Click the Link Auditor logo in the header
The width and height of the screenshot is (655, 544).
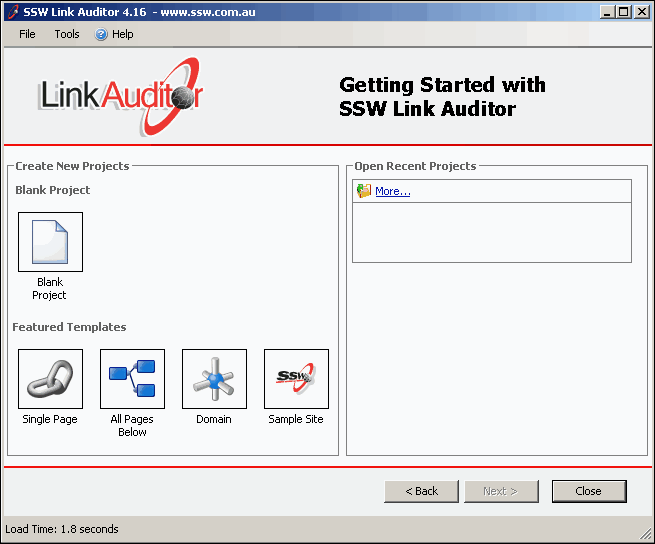click(x=121, y=96)
